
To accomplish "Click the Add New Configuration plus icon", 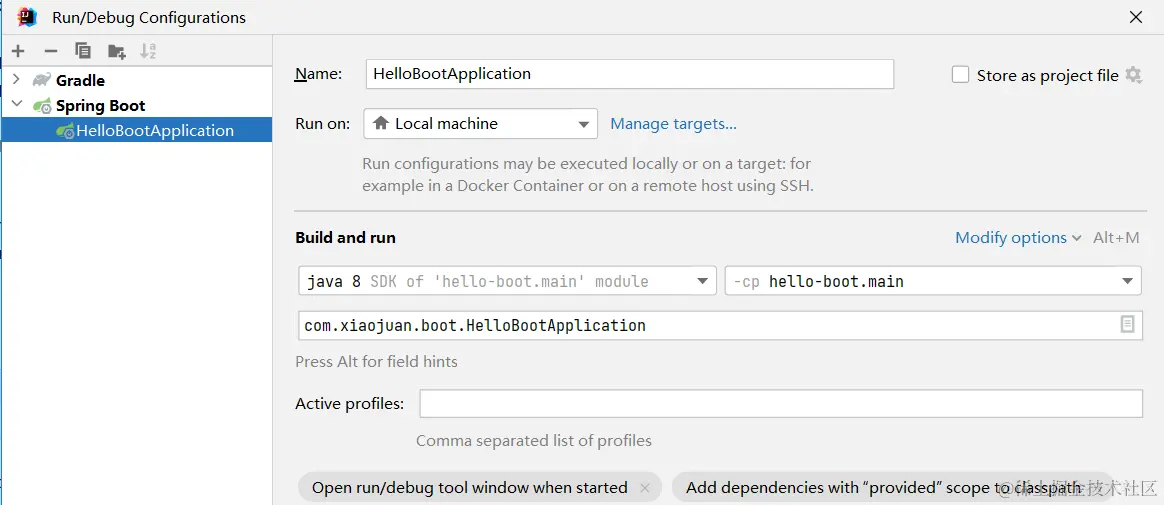I will click(x=18, y=51).
